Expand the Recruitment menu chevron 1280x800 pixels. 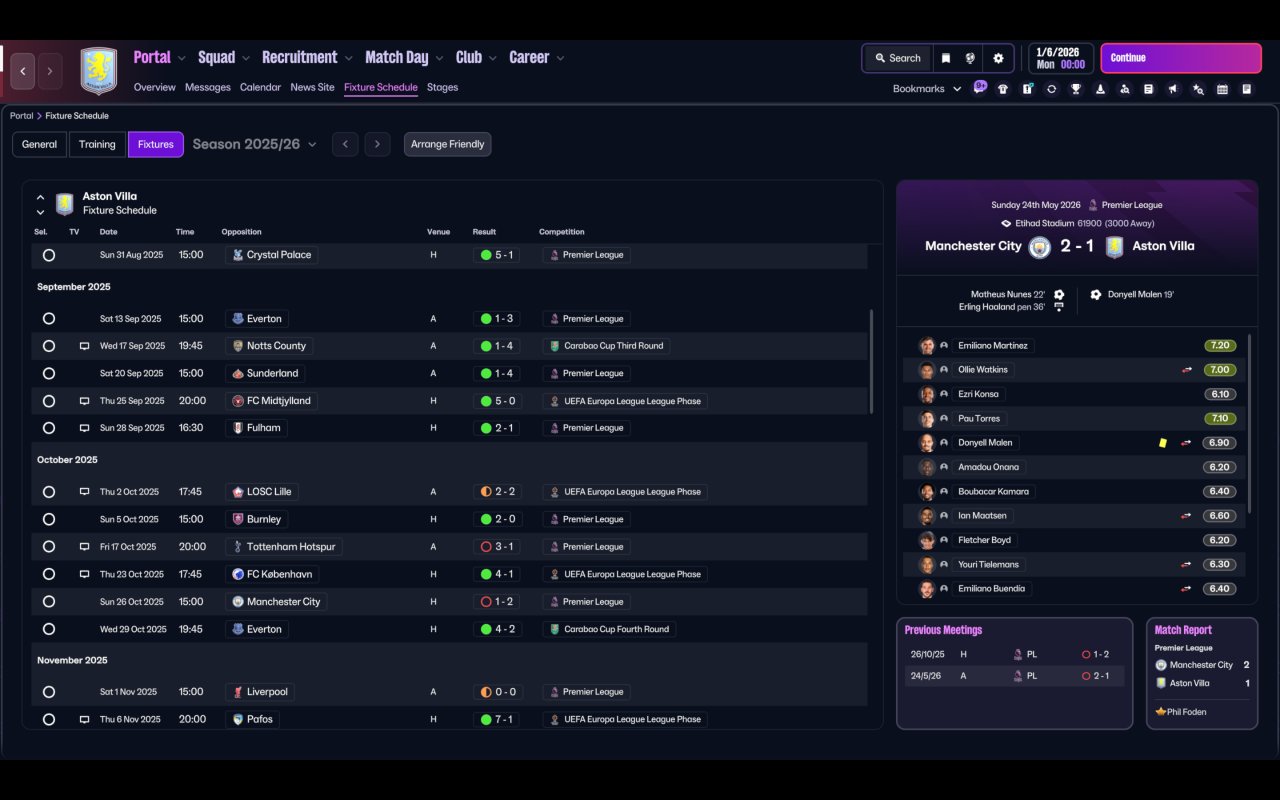(x=347, y=58)
